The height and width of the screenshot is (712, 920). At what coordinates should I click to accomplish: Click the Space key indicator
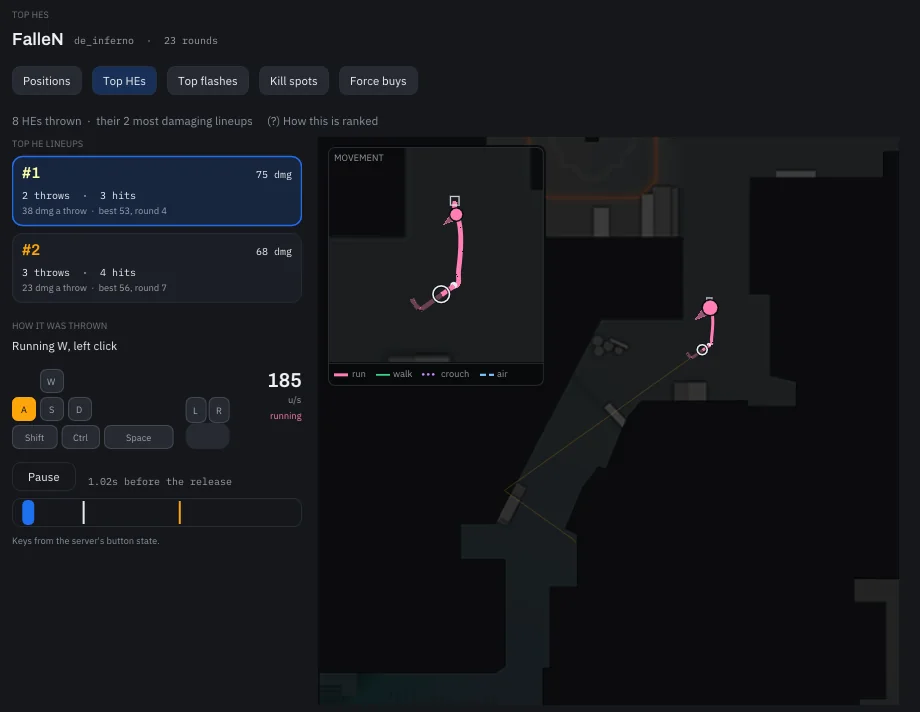click(138, 437)
